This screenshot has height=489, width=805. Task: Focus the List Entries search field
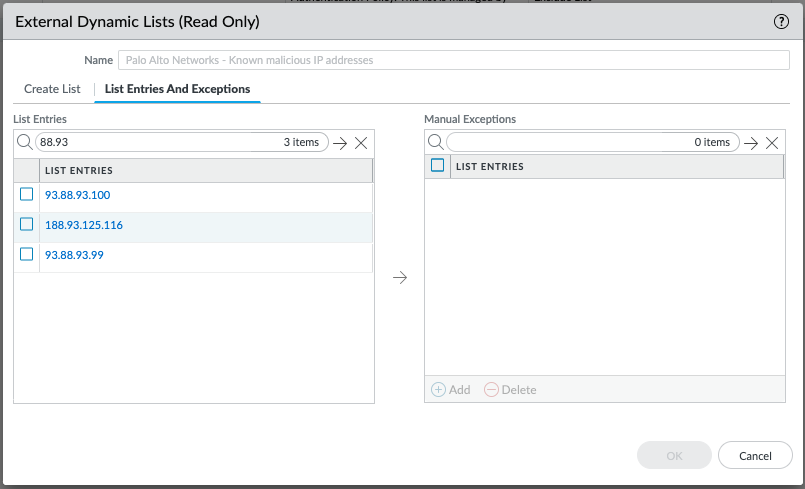[x=155, y=143]
